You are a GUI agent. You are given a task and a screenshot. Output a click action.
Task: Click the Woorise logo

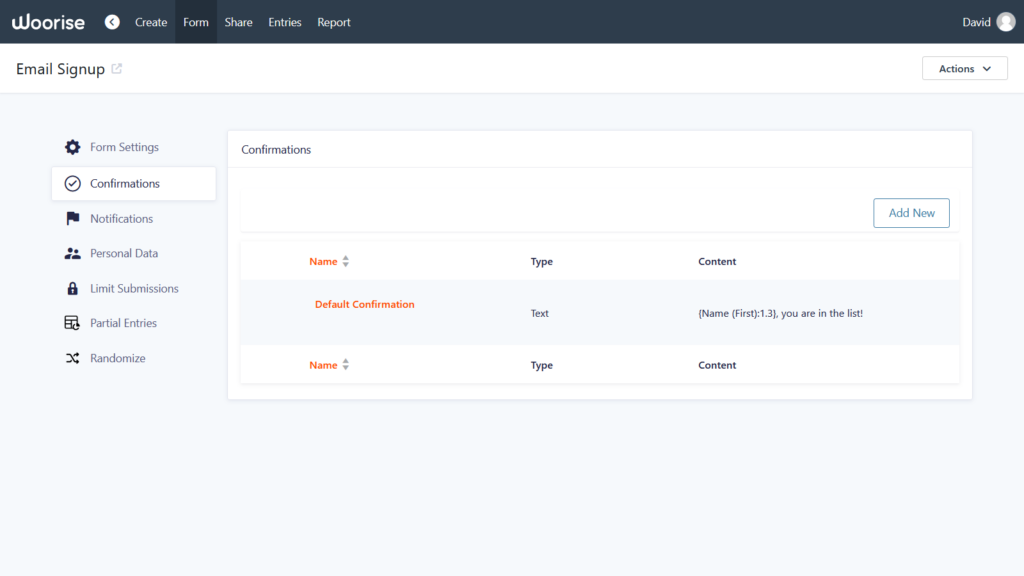pos(48,22)
